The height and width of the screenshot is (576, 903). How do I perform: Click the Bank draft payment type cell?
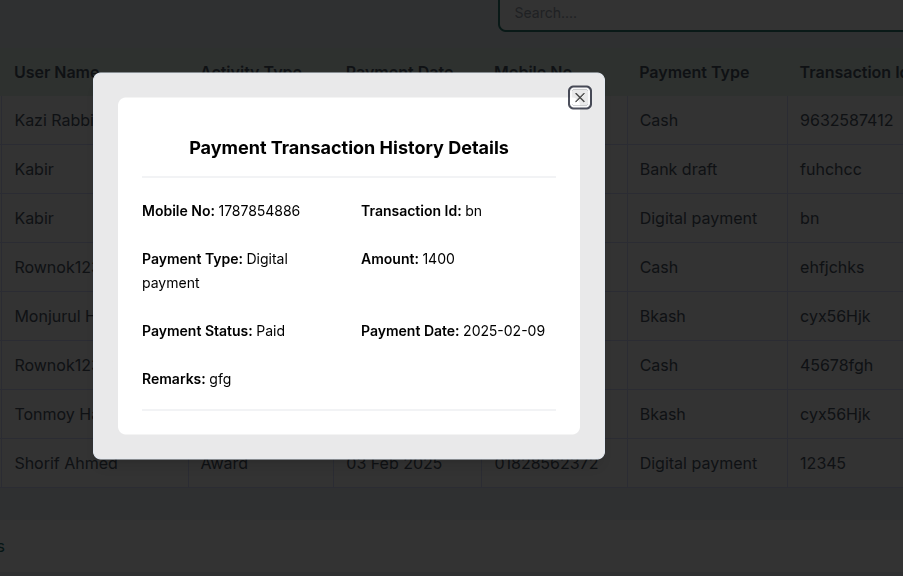pos(678,169)
